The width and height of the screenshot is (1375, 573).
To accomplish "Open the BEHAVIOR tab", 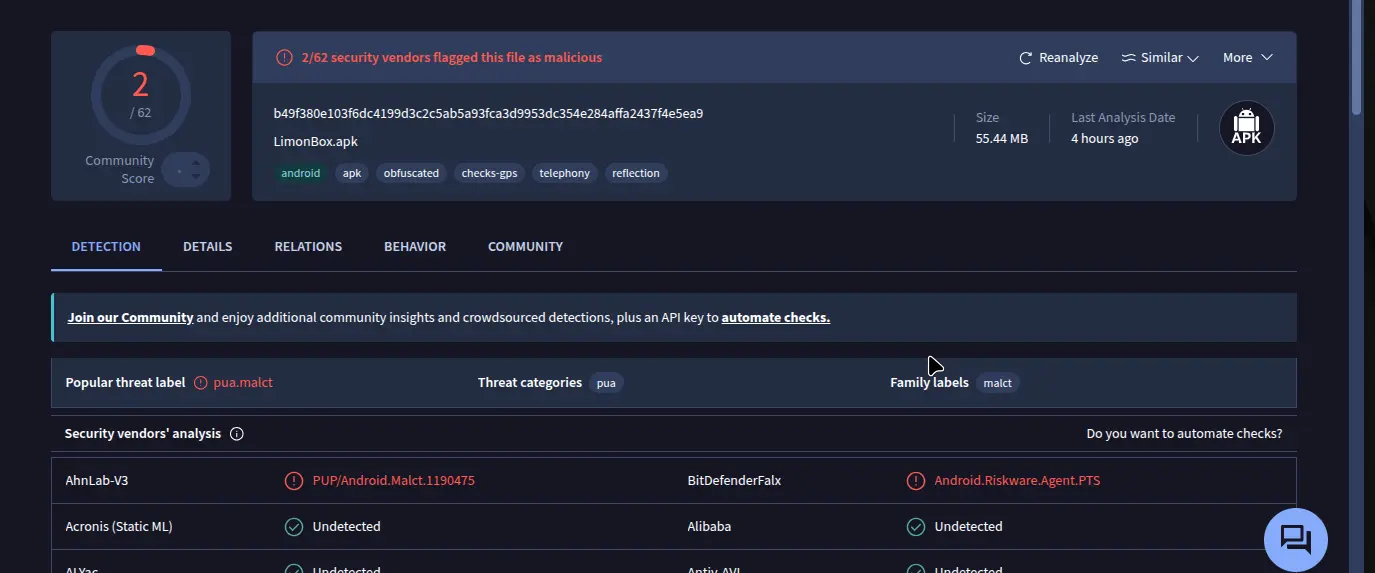I will (x=415, y=246).
